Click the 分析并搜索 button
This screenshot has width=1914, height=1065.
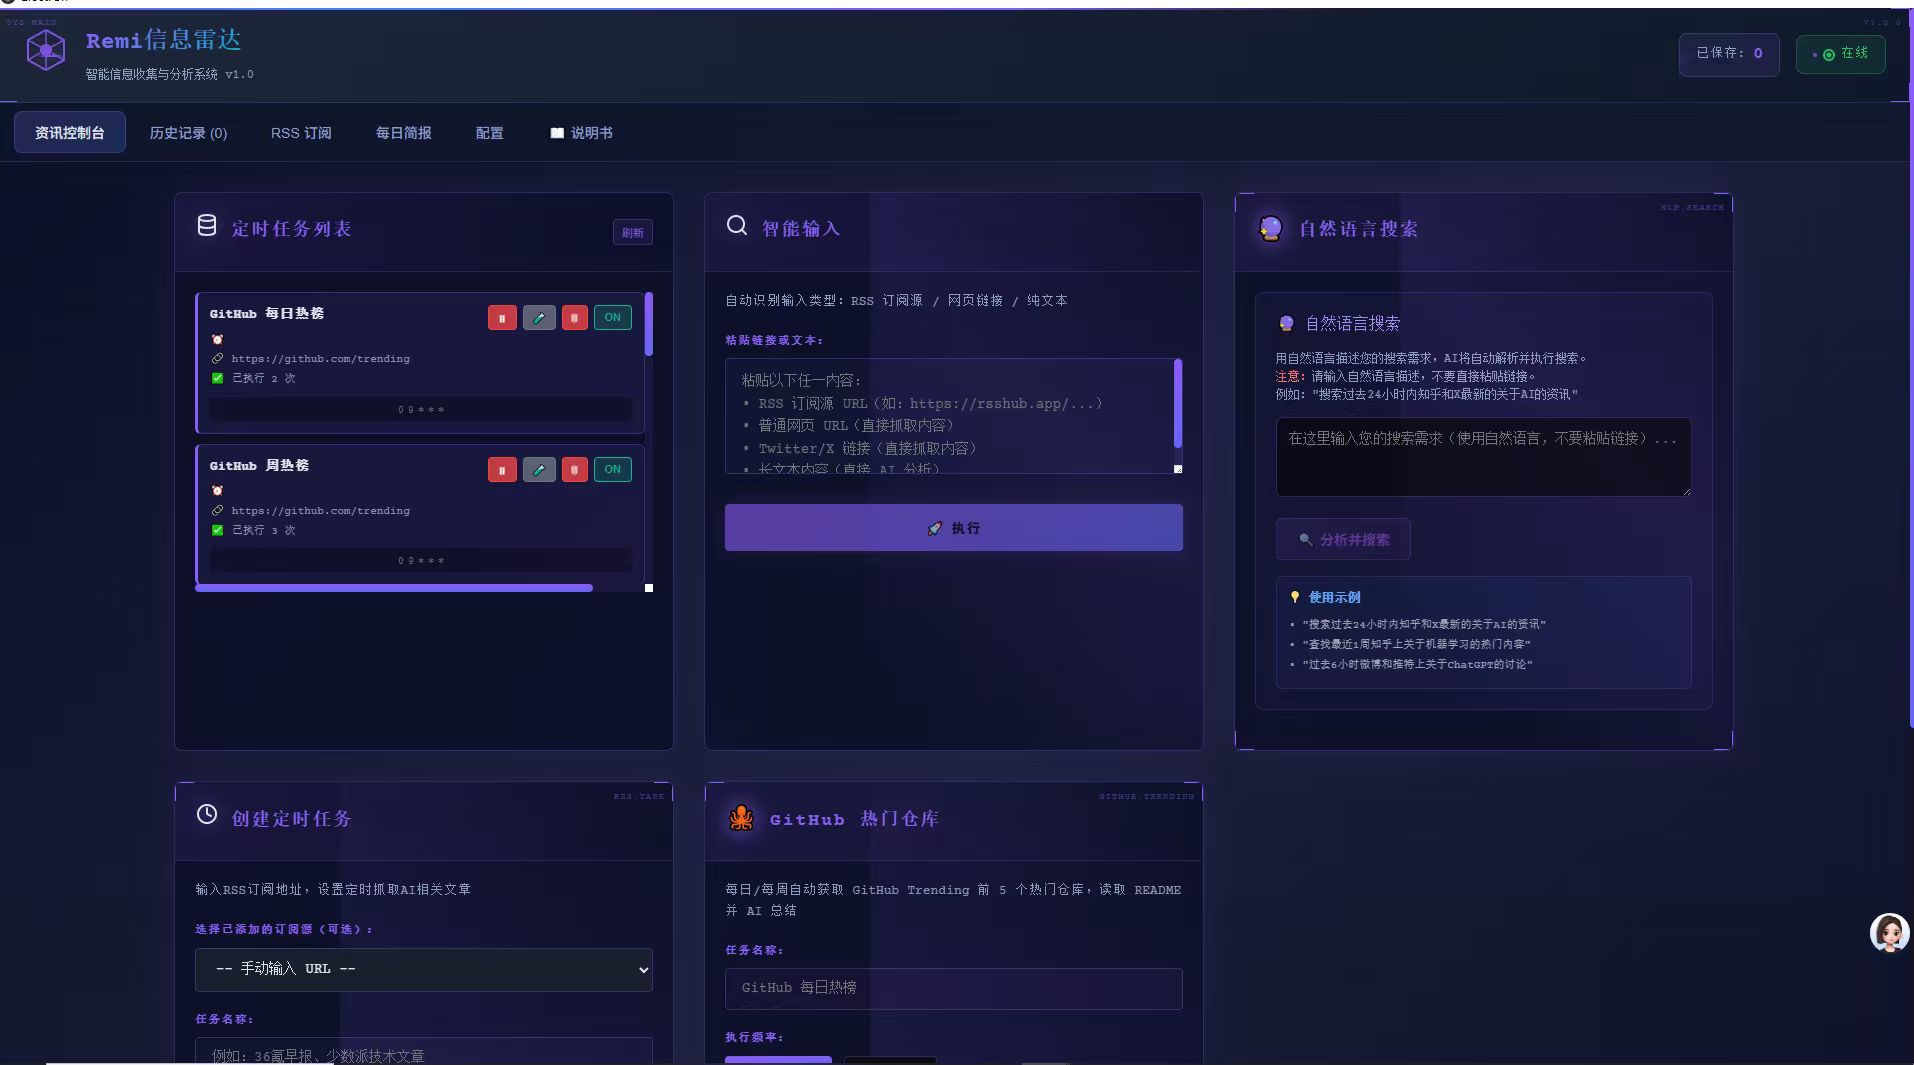(1342, 539)
